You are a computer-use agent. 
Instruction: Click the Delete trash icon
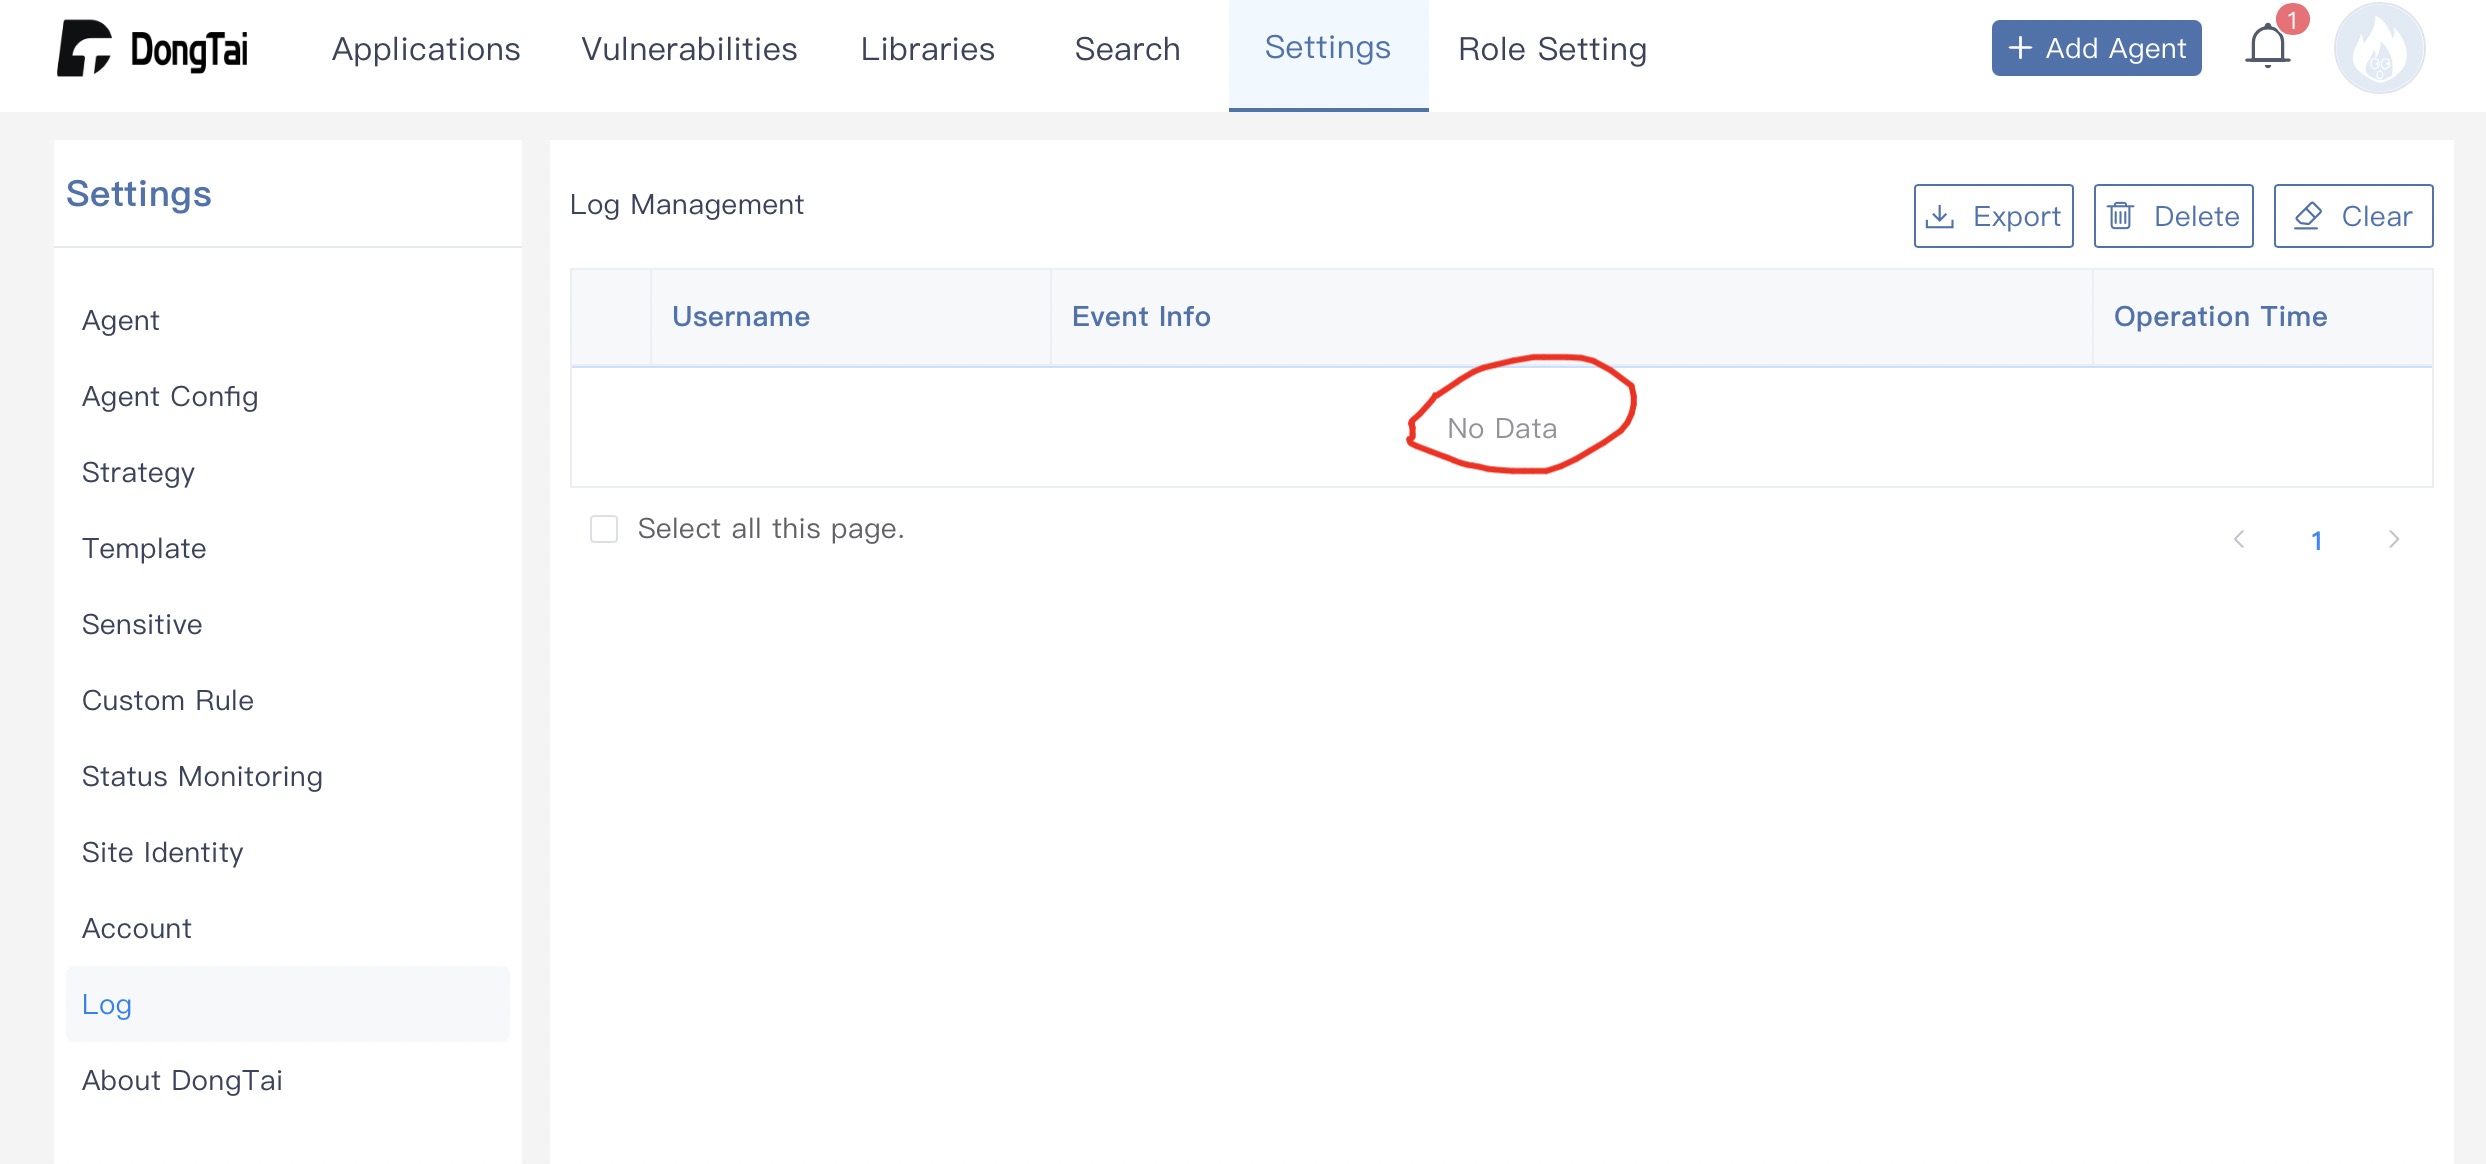point(2120,216)
